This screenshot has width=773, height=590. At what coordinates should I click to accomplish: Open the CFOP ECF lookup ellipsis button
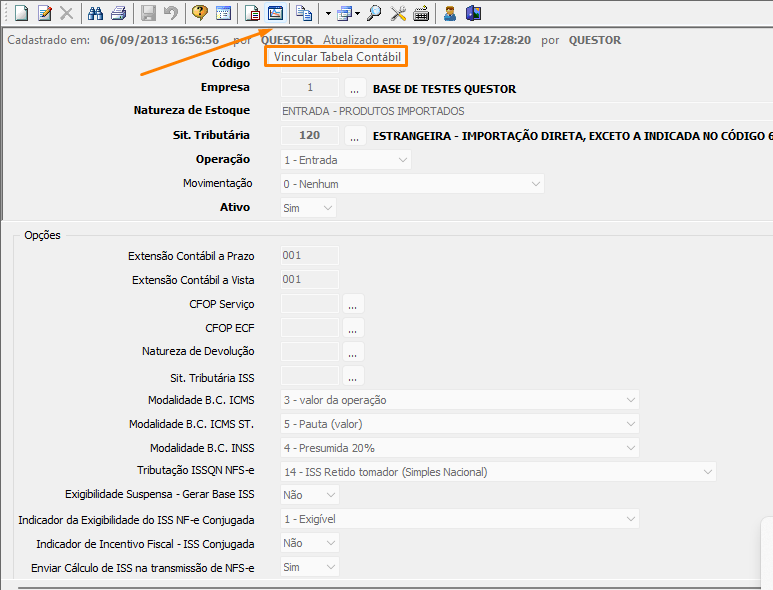(352, 328)
